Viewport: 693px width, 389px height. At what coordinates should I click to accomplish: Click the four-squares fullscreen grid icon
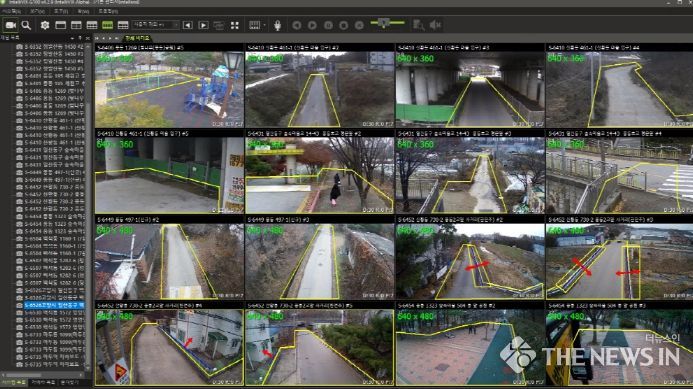click(x=235, y=25)
